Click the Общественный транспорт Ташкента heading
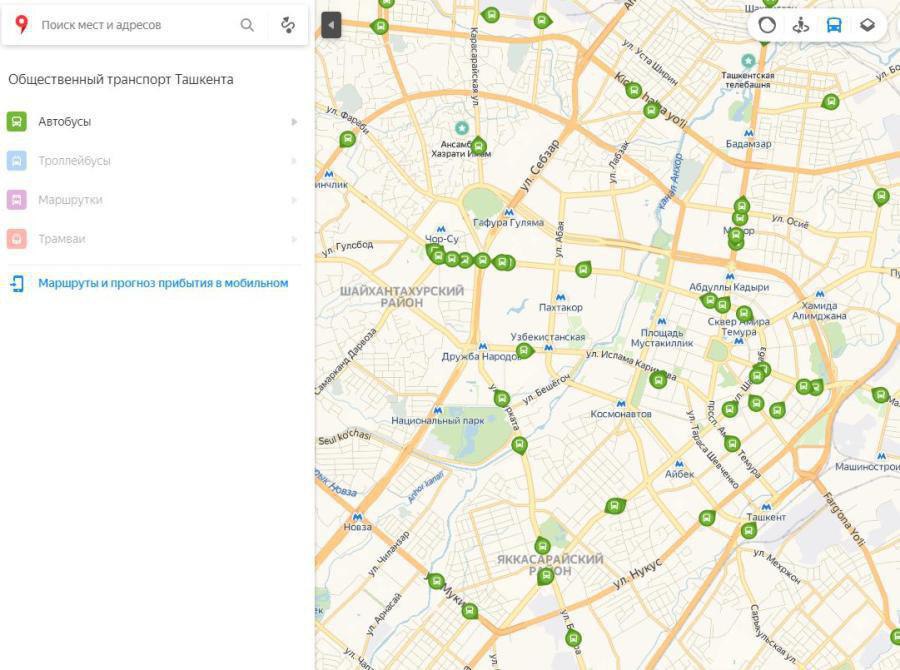The image size is (900, 670). (121, 79)
